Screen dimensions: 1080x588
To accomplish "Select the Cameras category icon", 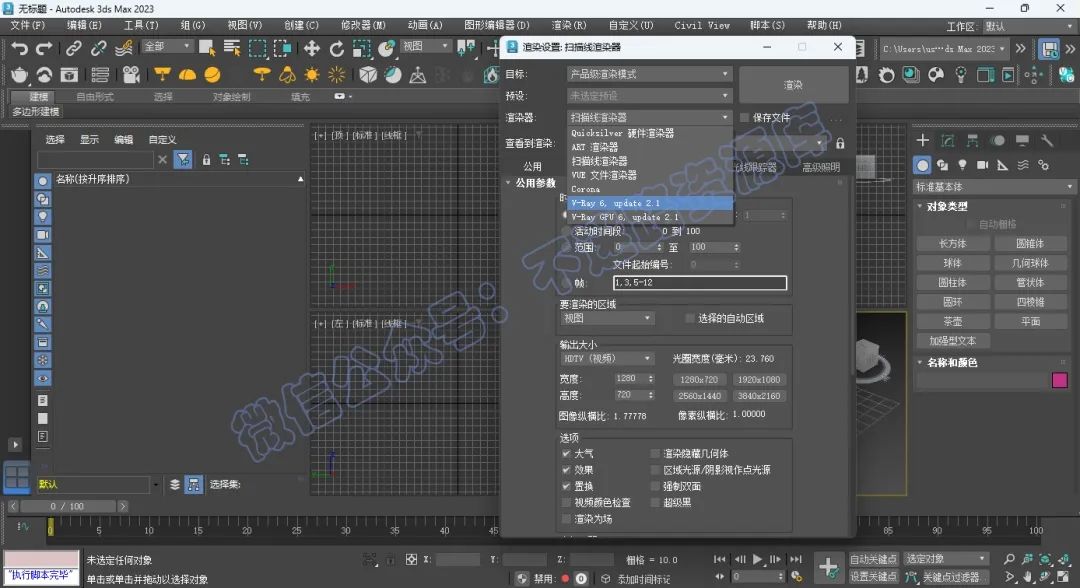I will (983, 165).
